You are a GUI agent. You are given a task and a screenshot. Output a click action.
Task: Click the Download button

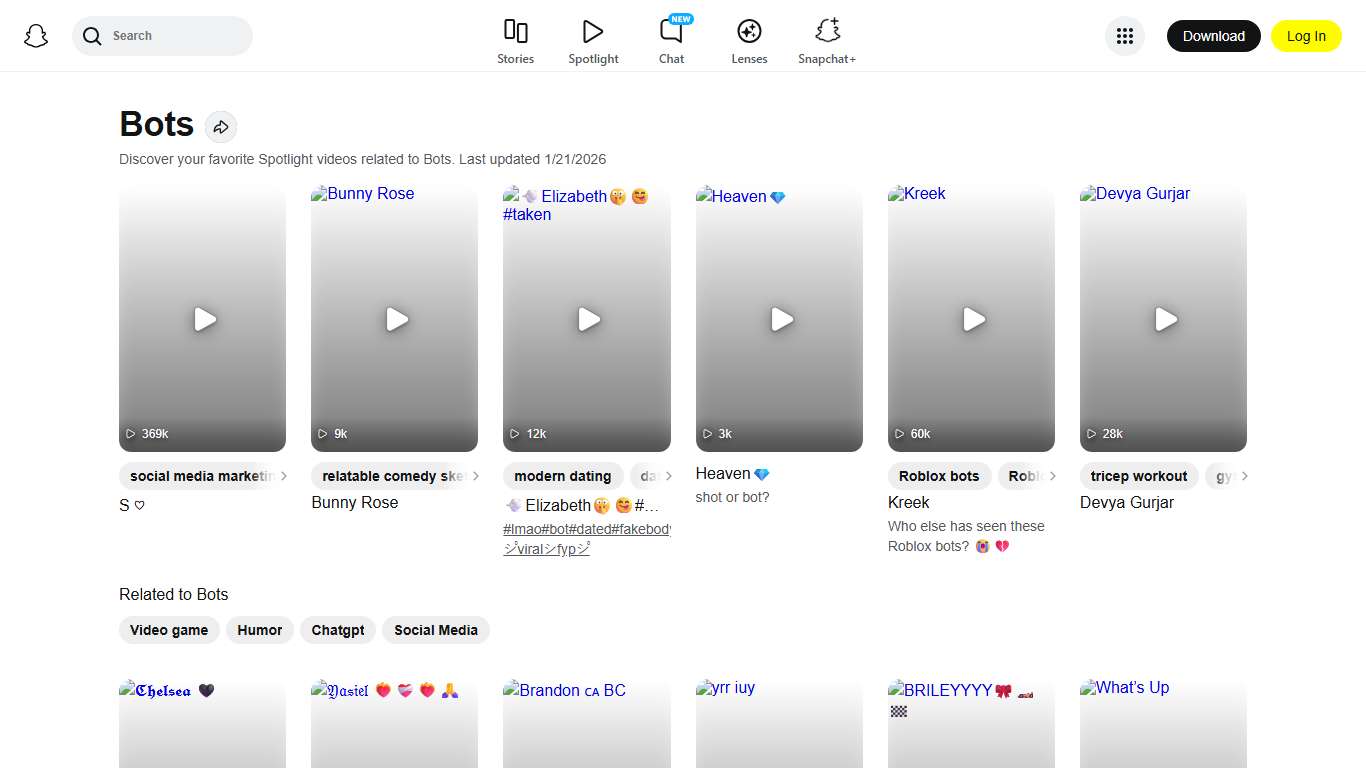(1213, 35)
